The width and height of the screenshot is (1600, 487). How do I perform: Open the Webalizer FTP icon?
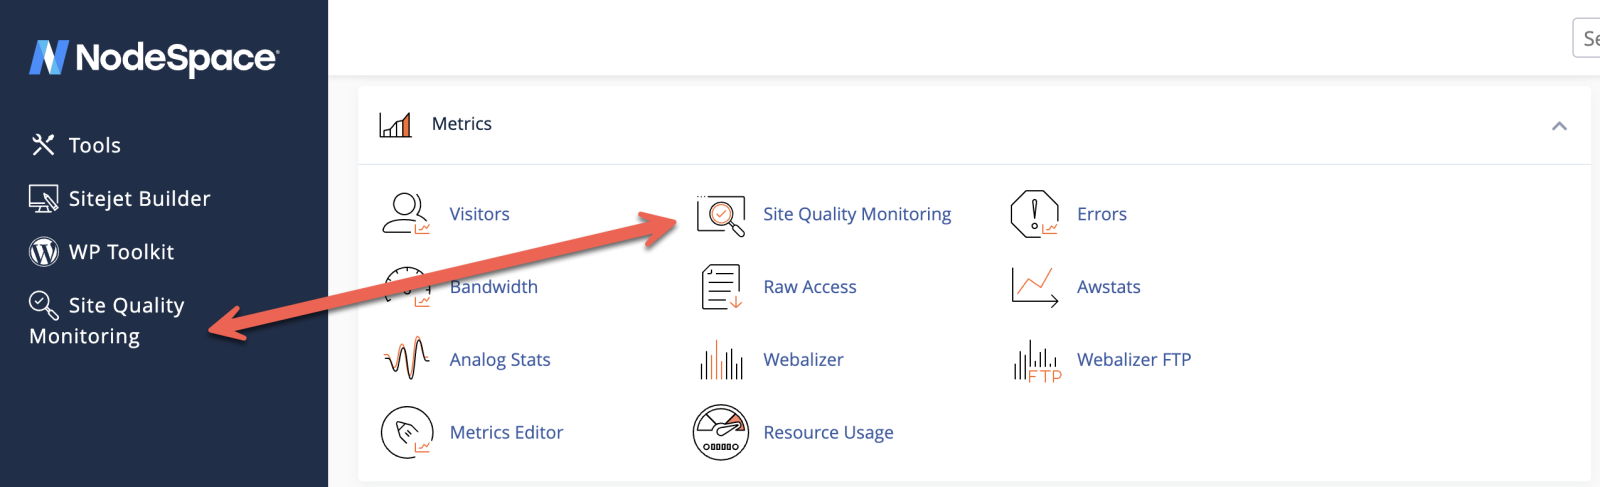pos(1036,361)
